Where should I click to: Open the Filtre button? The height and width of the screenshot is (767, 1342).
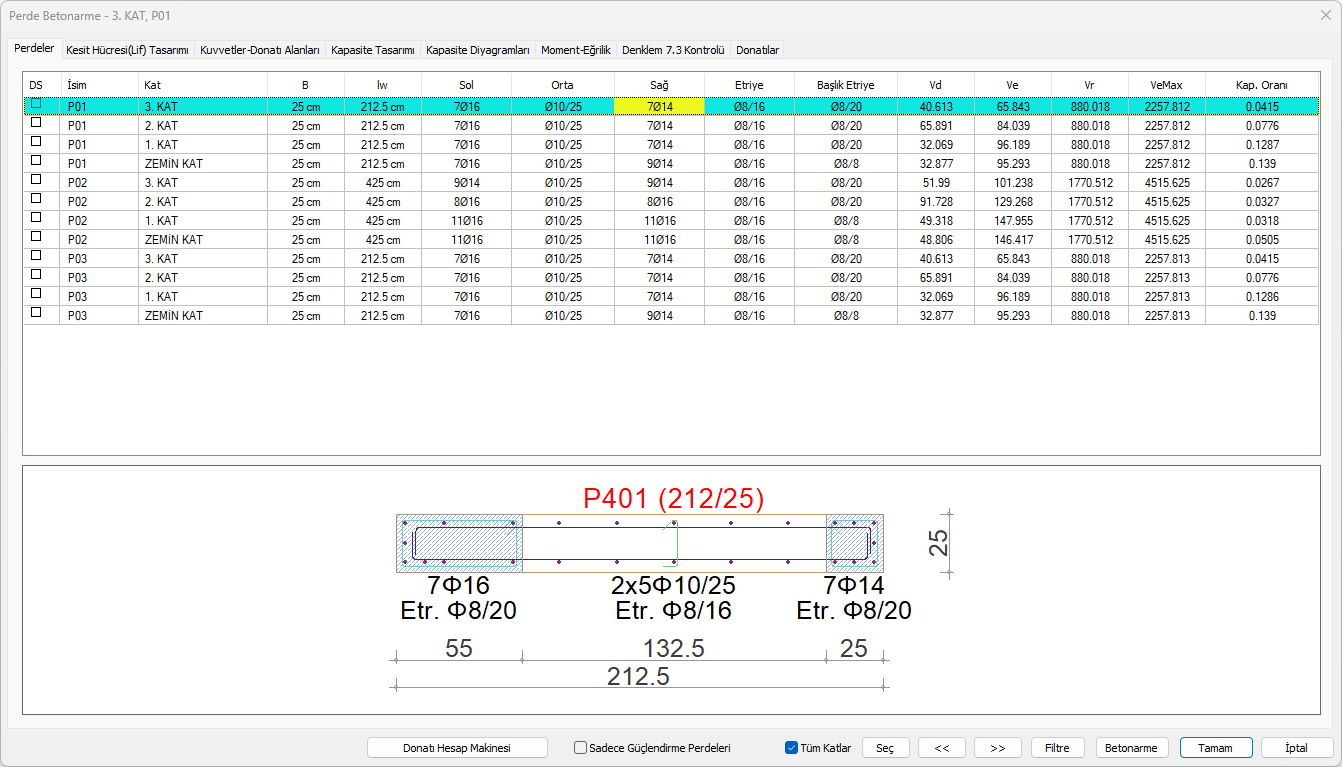[x=1057, y=748]
